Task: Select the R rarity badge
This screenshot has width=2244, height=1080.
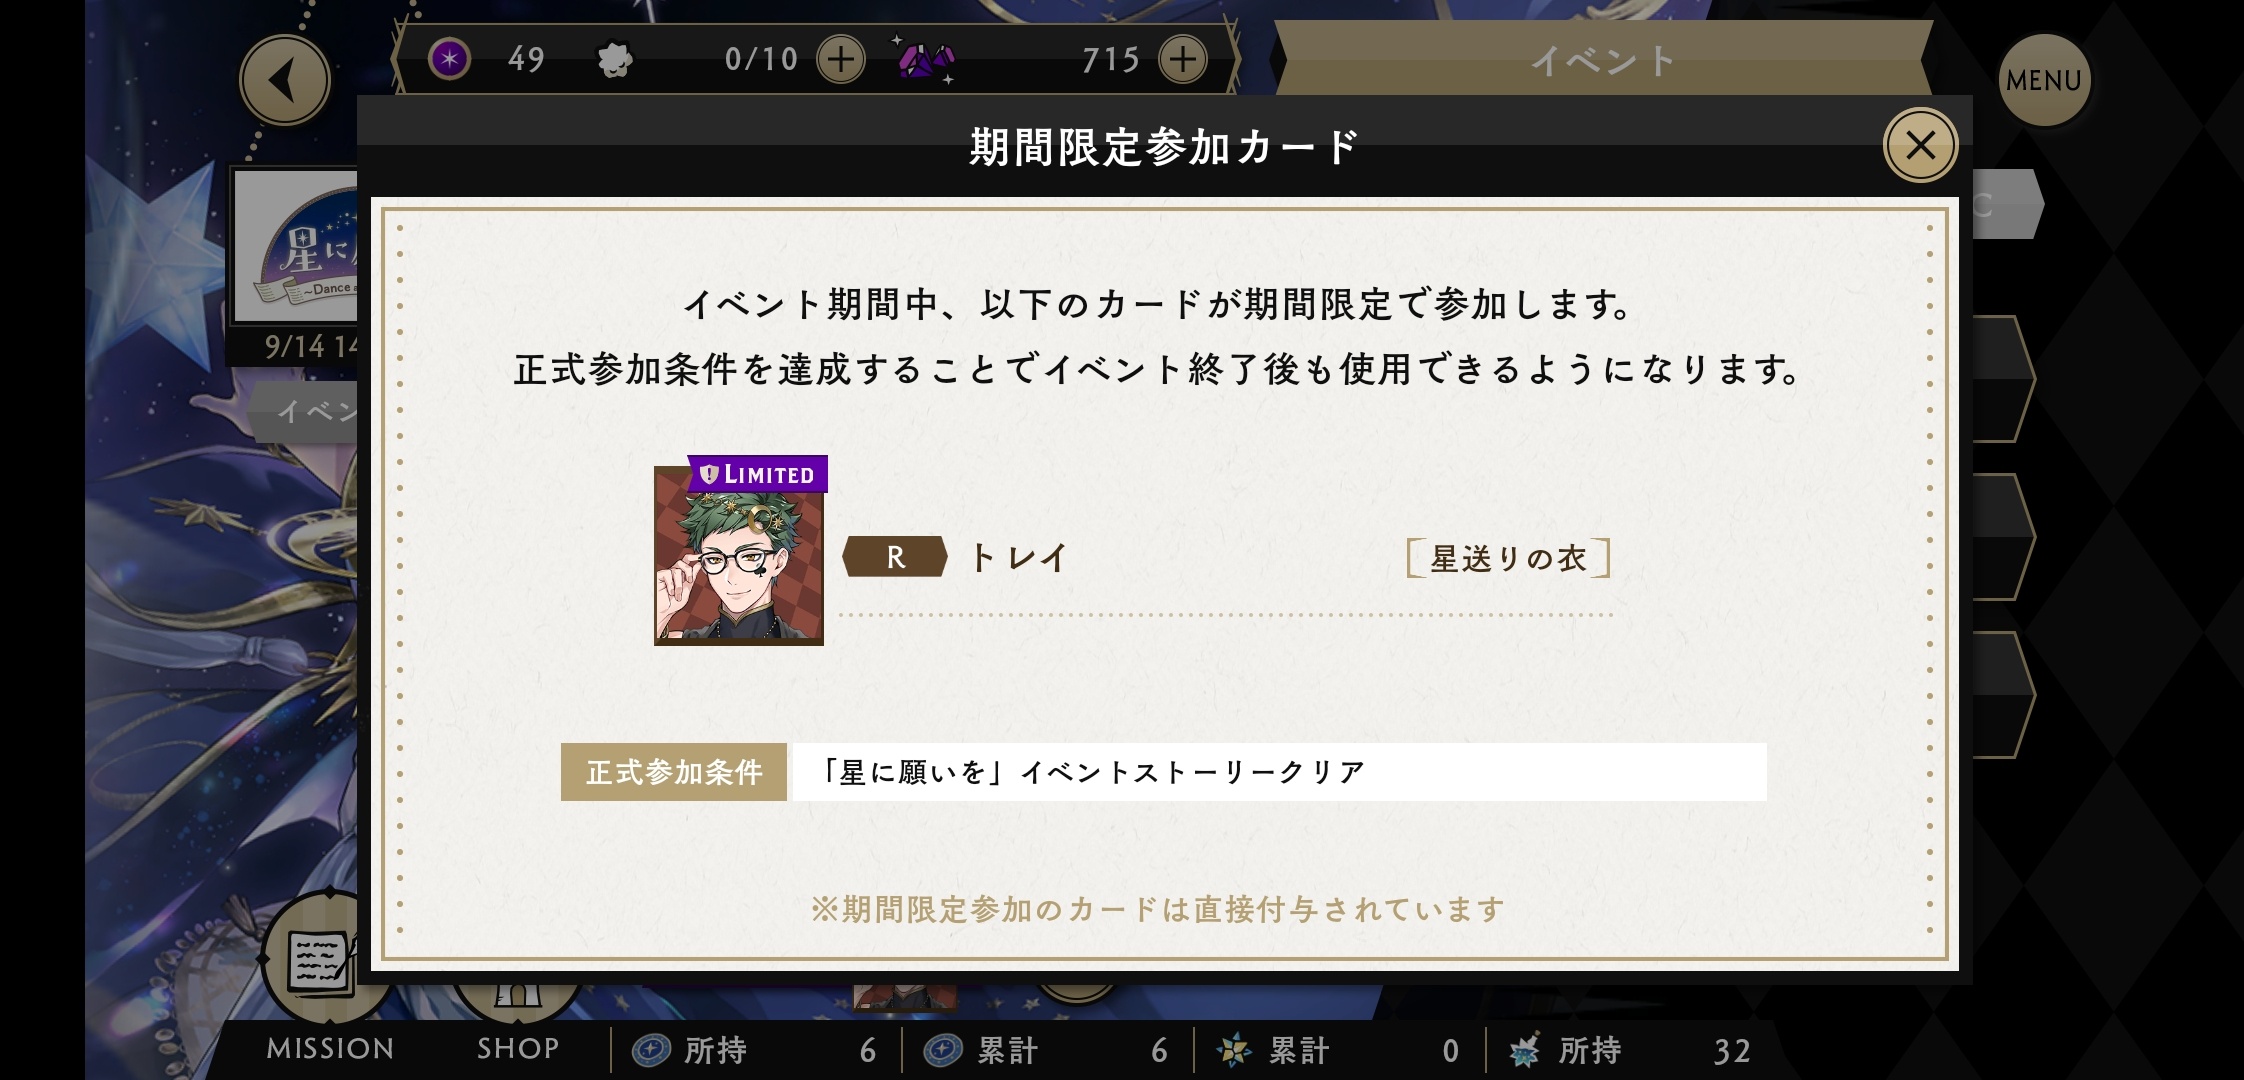Action: [895, 557]
